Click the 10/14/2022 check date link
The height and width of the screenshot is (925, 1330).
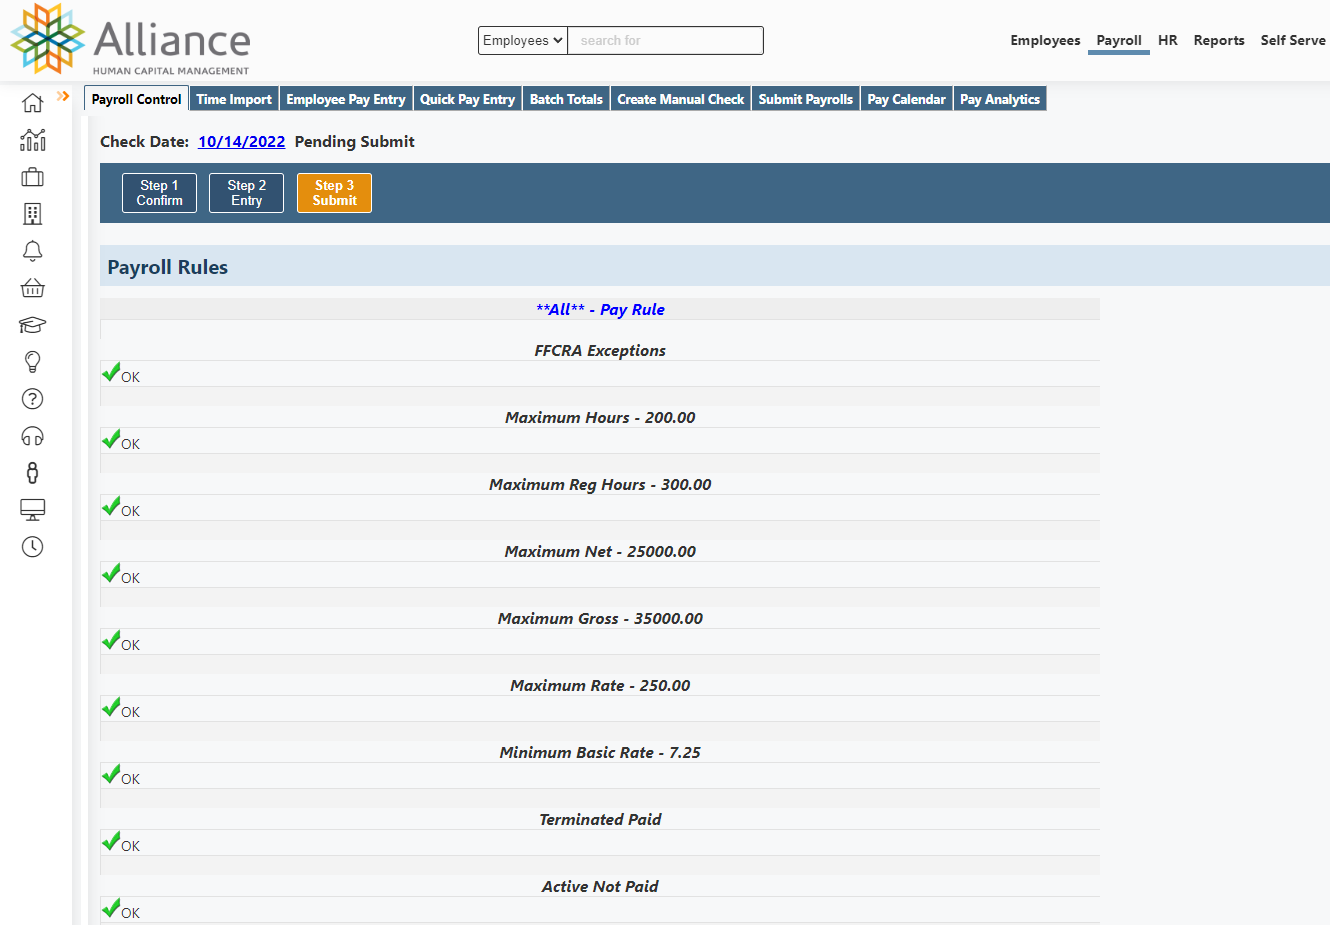[242, 142]
